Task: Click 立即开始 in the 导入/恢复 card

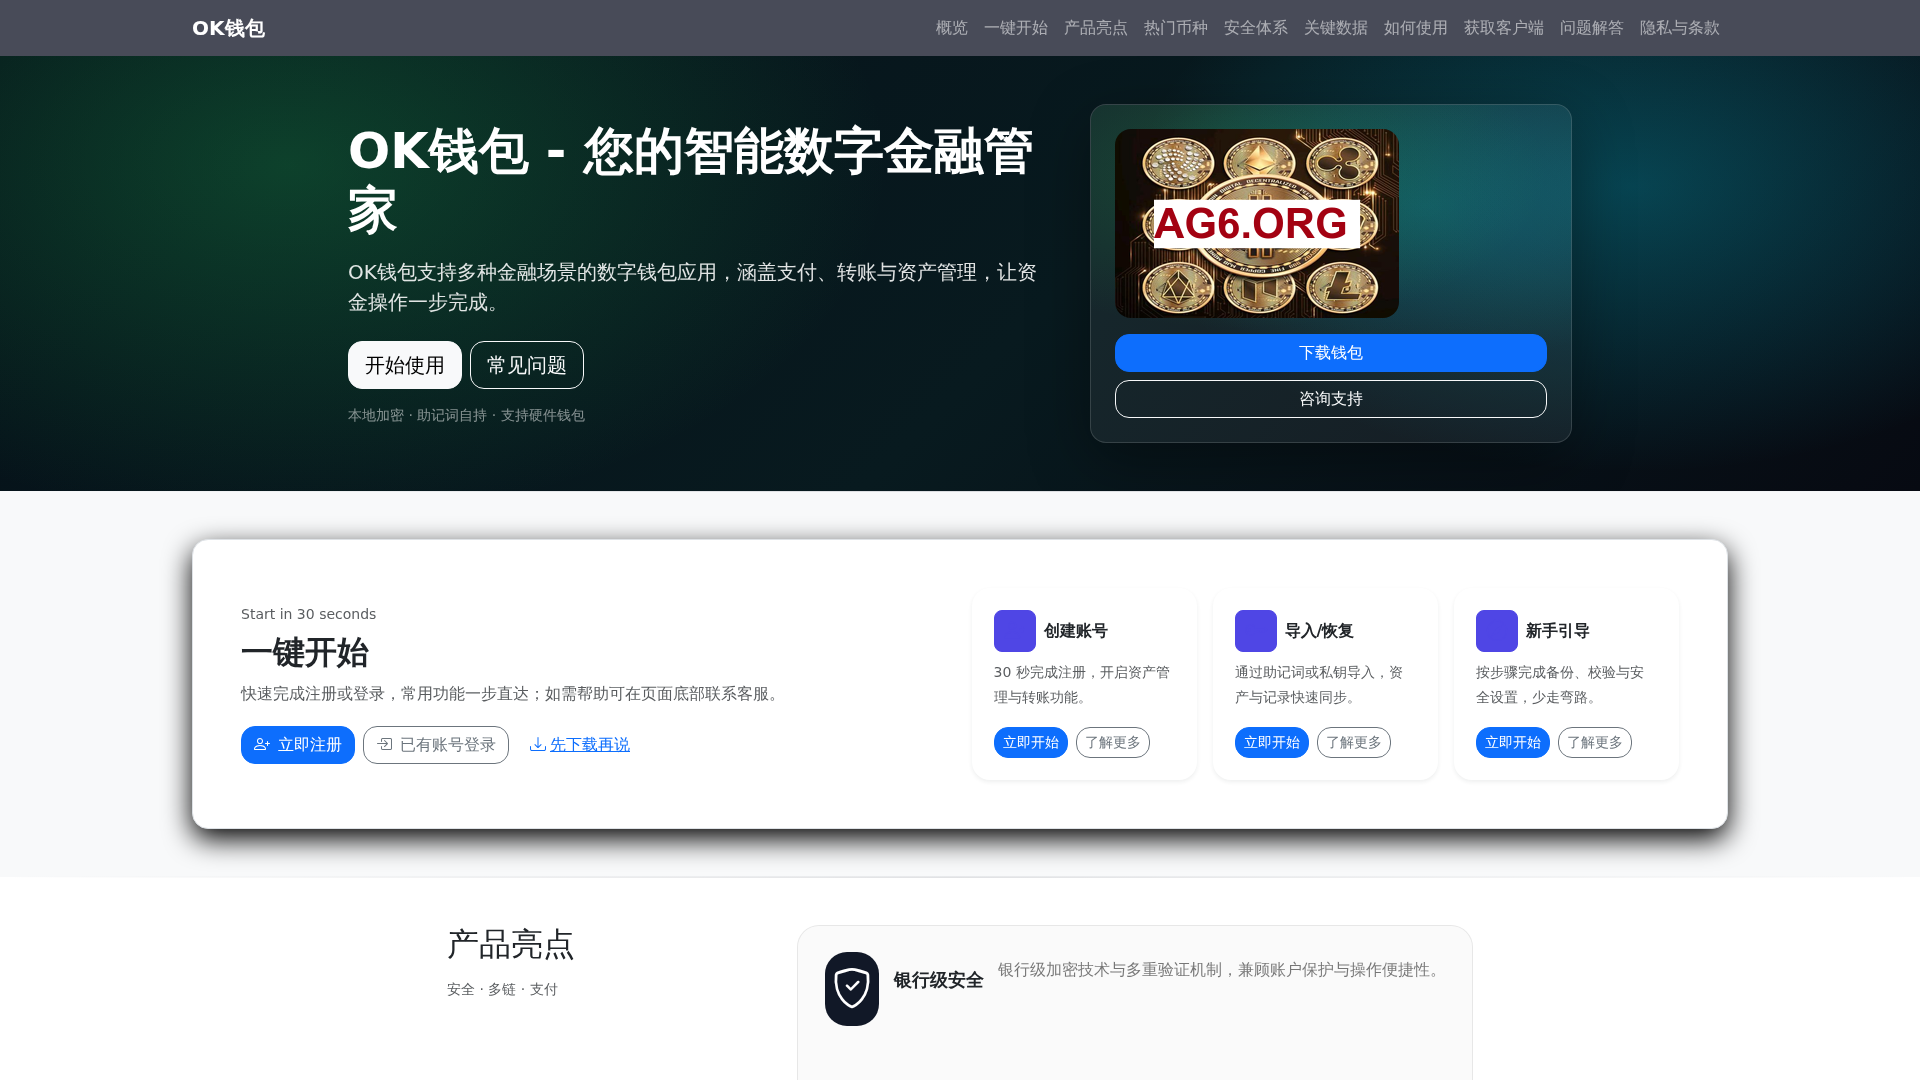Action: tap(1272, 743)
